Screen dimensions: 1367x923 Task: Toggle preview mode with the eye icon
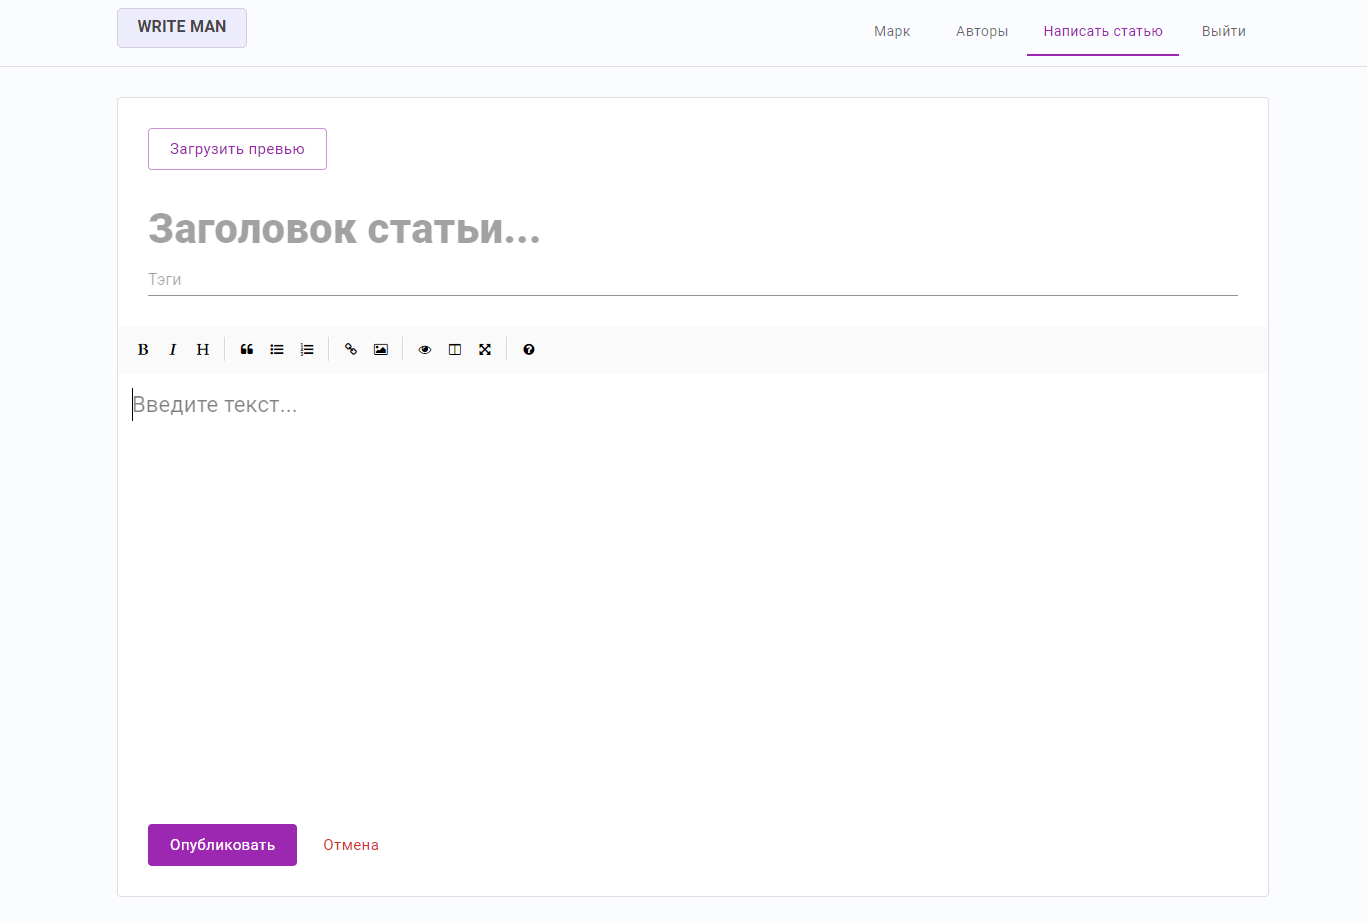(x=424, y=349)
